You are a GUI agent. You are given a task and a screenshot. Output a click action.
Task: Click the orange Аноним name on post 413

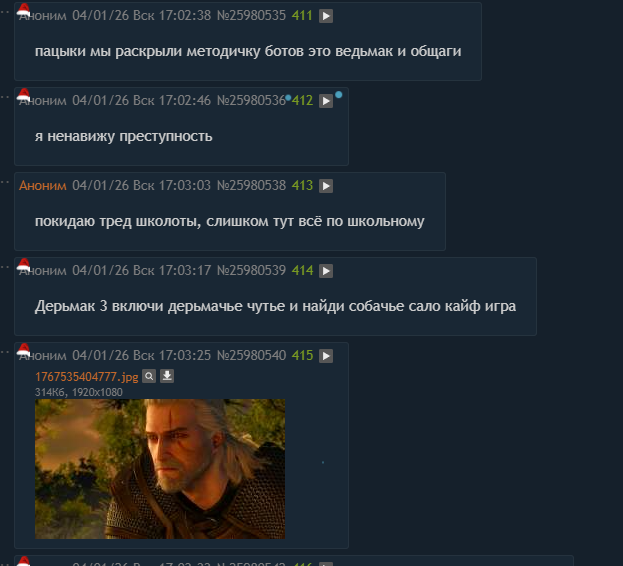pos(43,185)
